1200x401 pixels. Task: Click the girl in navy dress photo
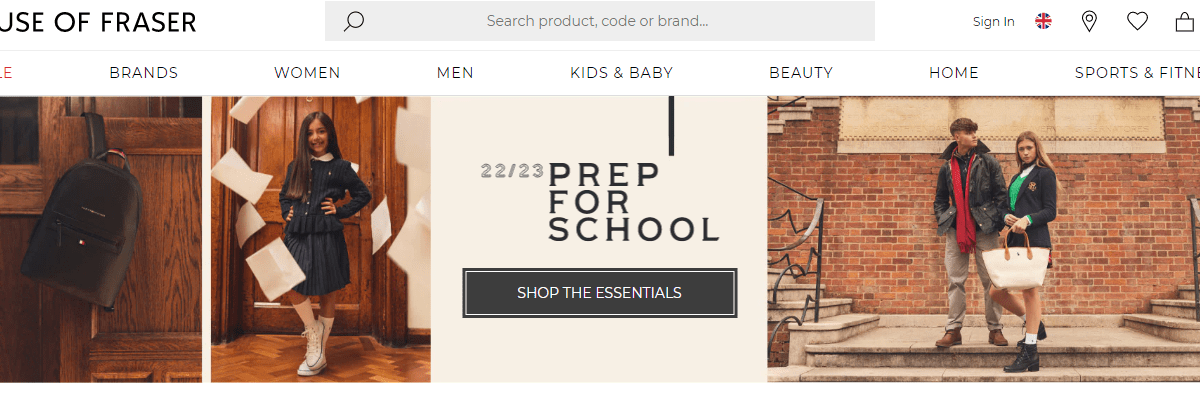click(x=320, y=240)
